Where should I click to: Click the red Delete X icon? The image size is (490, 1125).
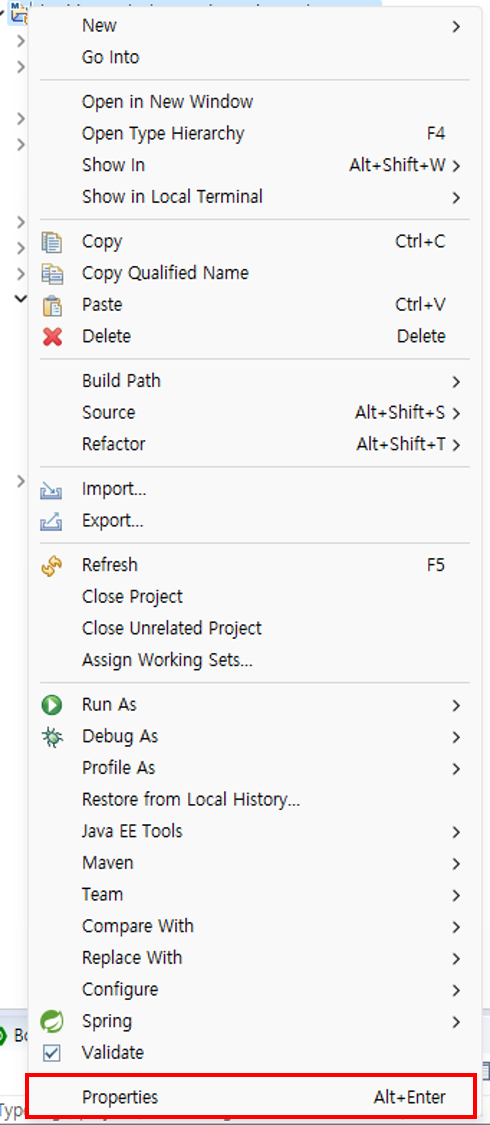tap(52, 336)
